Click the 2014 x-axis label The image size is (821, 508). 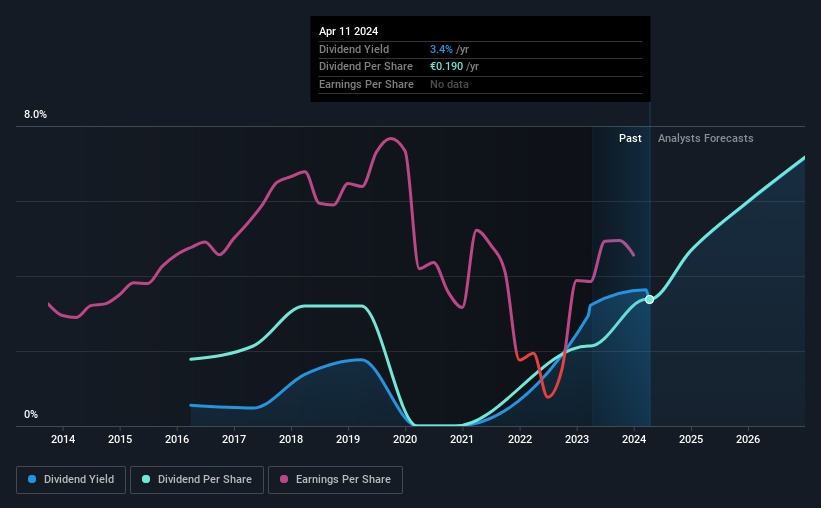(63, 439)
